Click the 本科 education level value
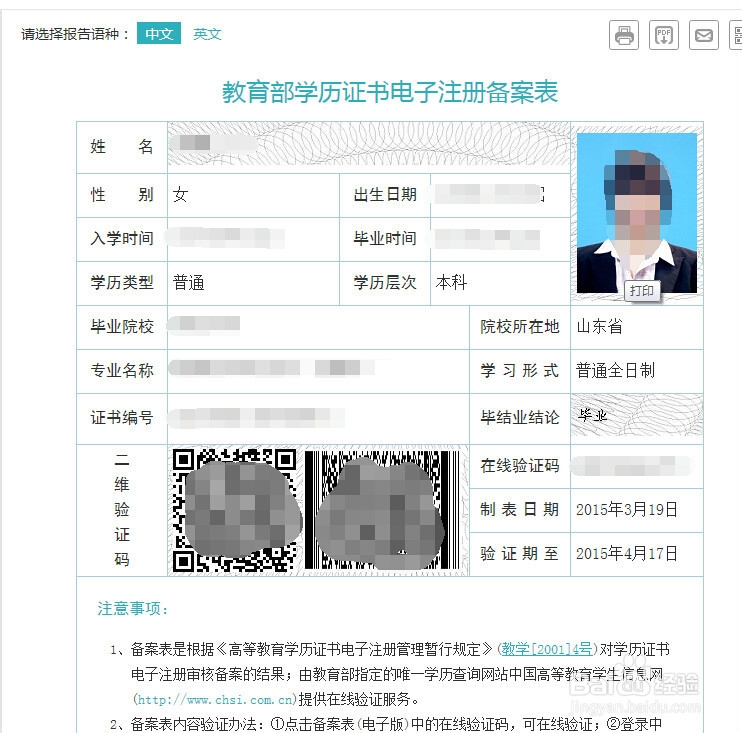Screen dimensions: 742x733 451,283
